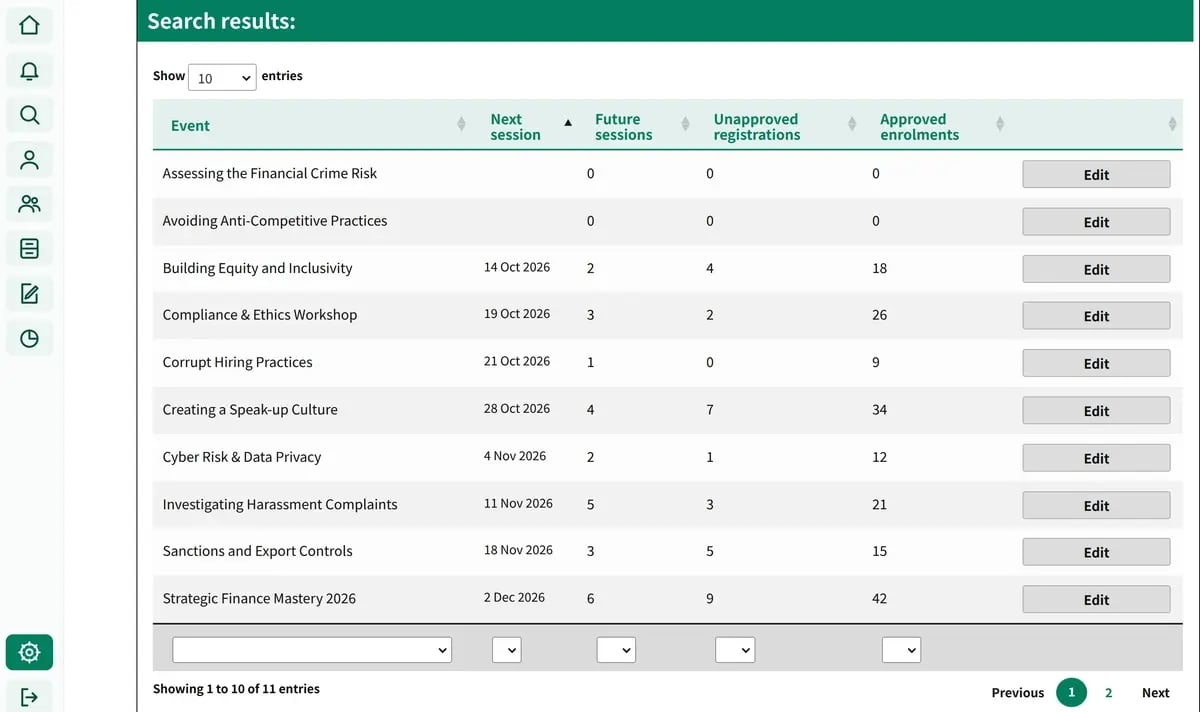Click the Showing 1 to 10 of 11 entries text

[236, 688]
